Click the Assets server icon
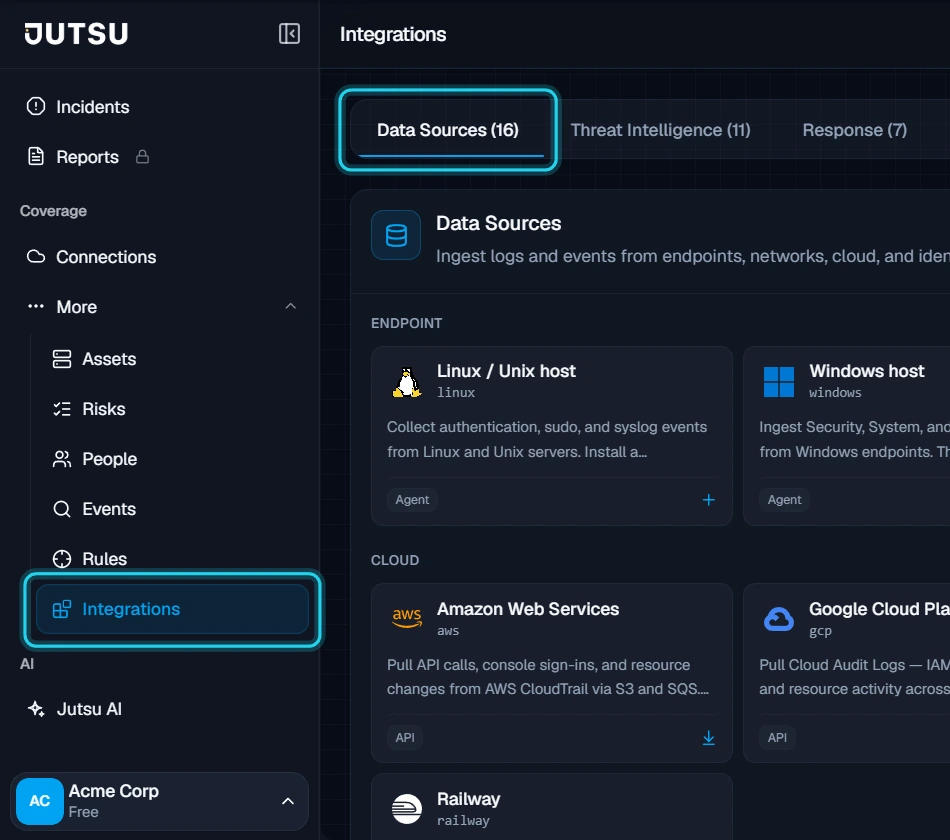 (62, 359)
